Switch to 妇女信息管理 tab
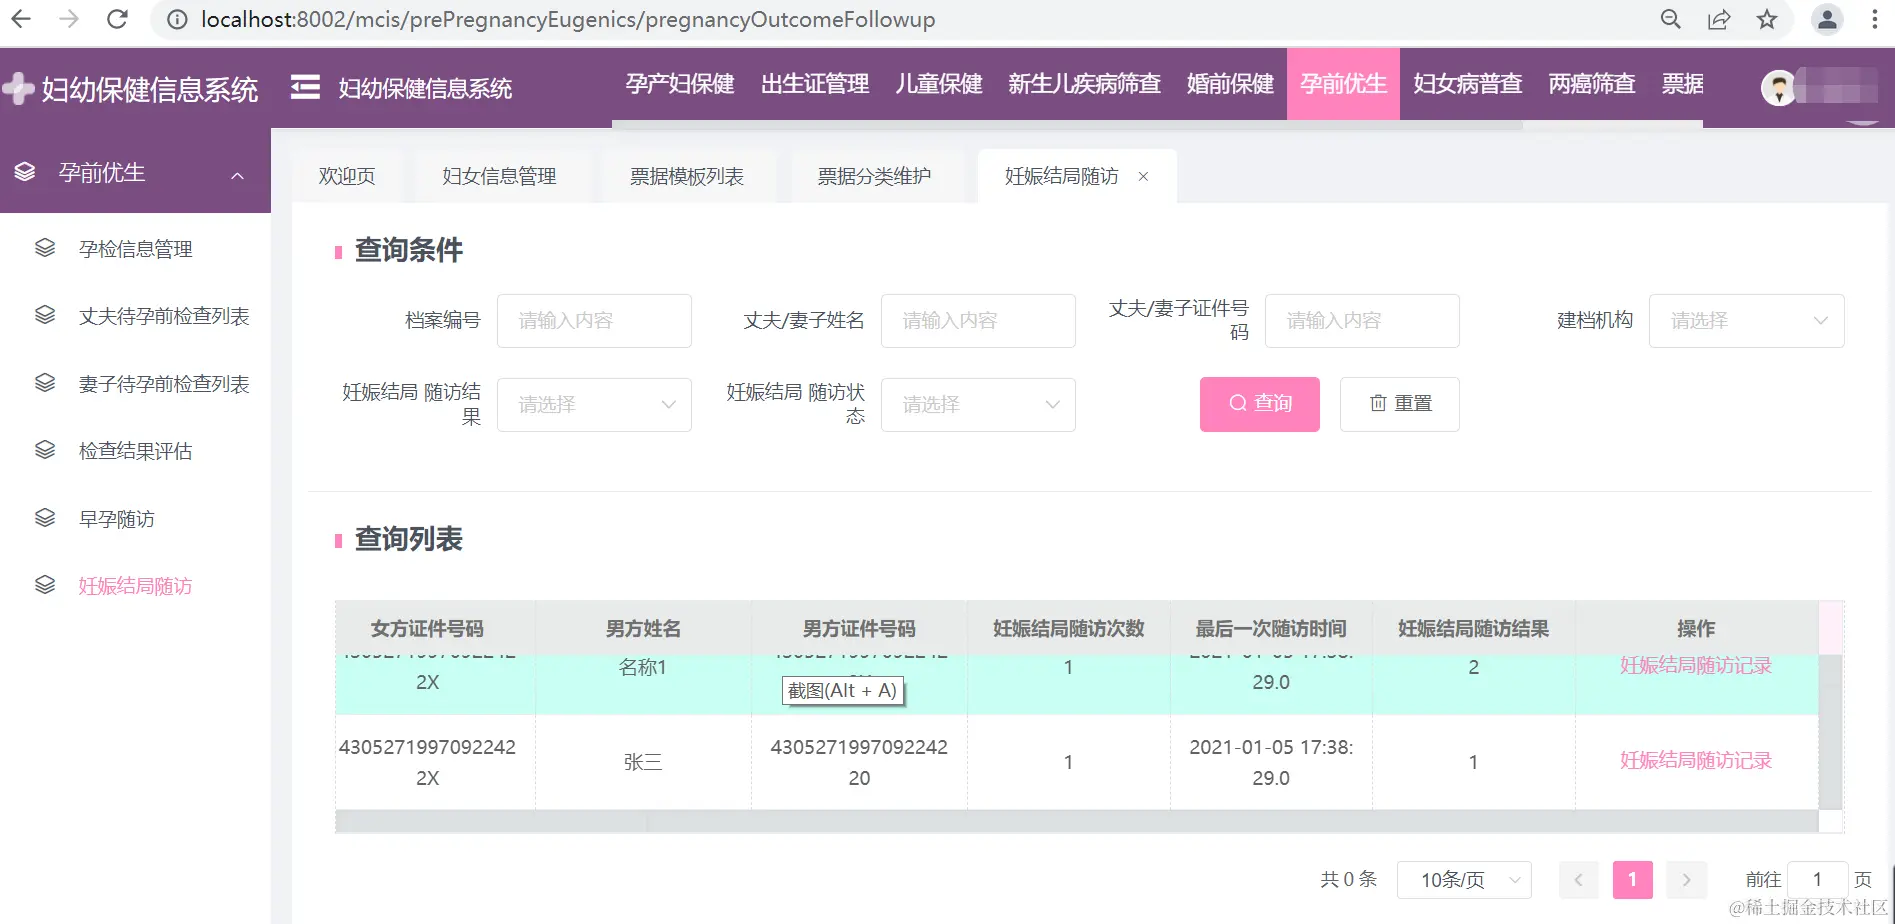1895x924 pixels. click(499, 176)
